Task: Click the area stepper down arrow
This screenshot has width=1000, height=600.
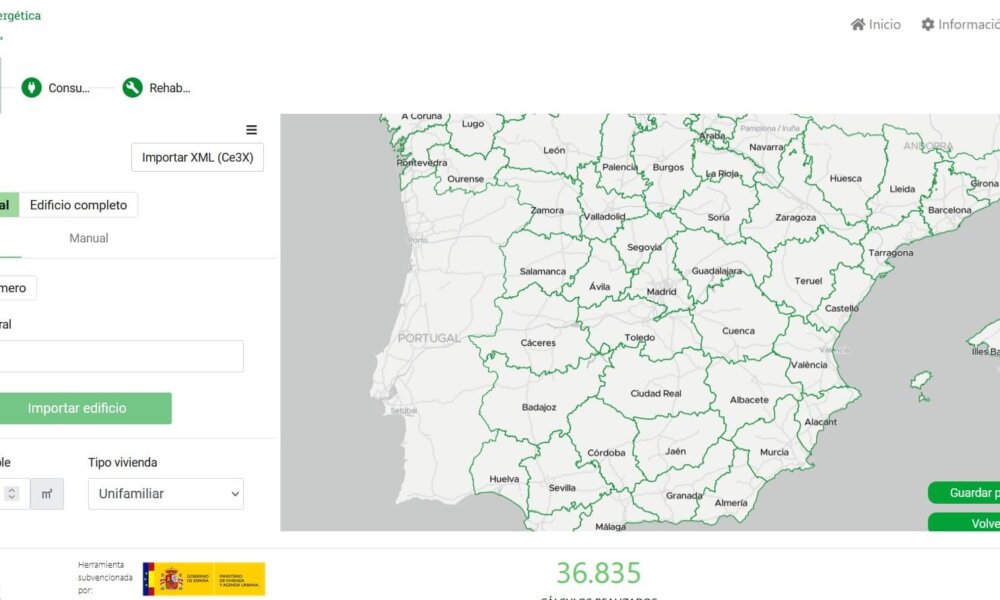Action: (x=14, y=498)
